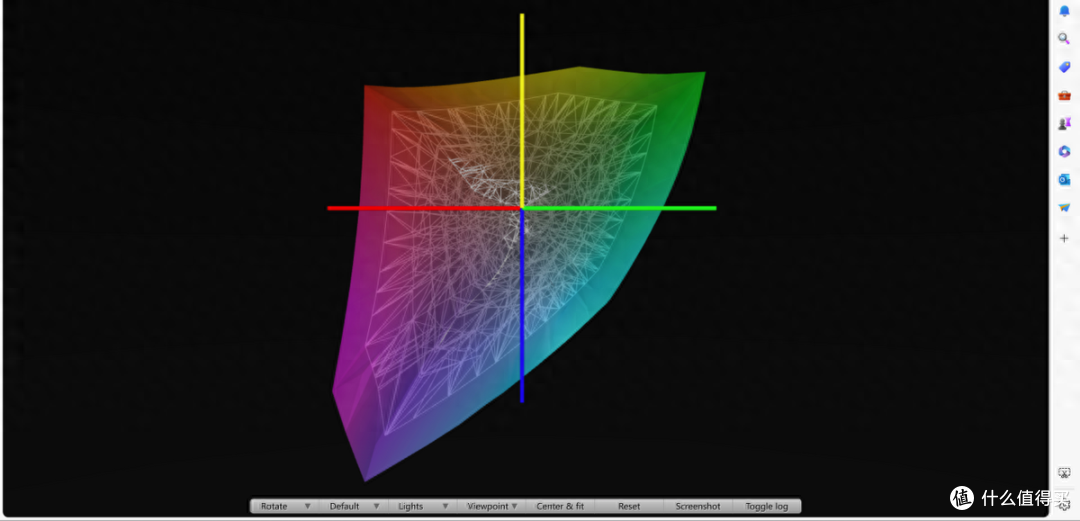Open the Outlook icon in the sidebar
Screen dimensions: 1080x521
coord(1064,180)
